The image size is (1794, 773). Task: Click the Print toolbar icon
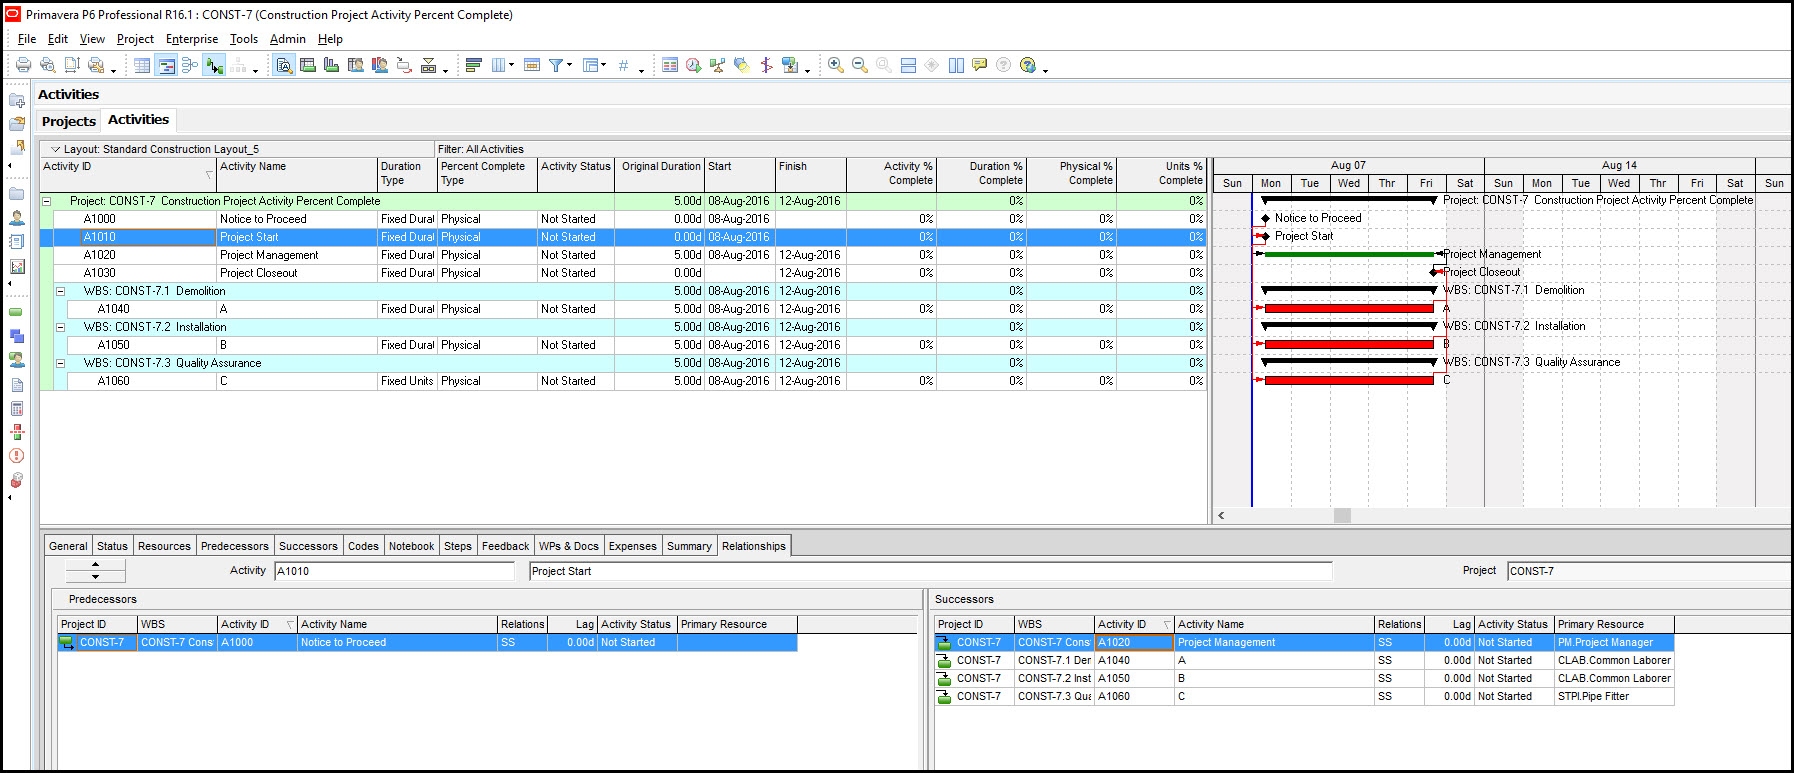23,65
